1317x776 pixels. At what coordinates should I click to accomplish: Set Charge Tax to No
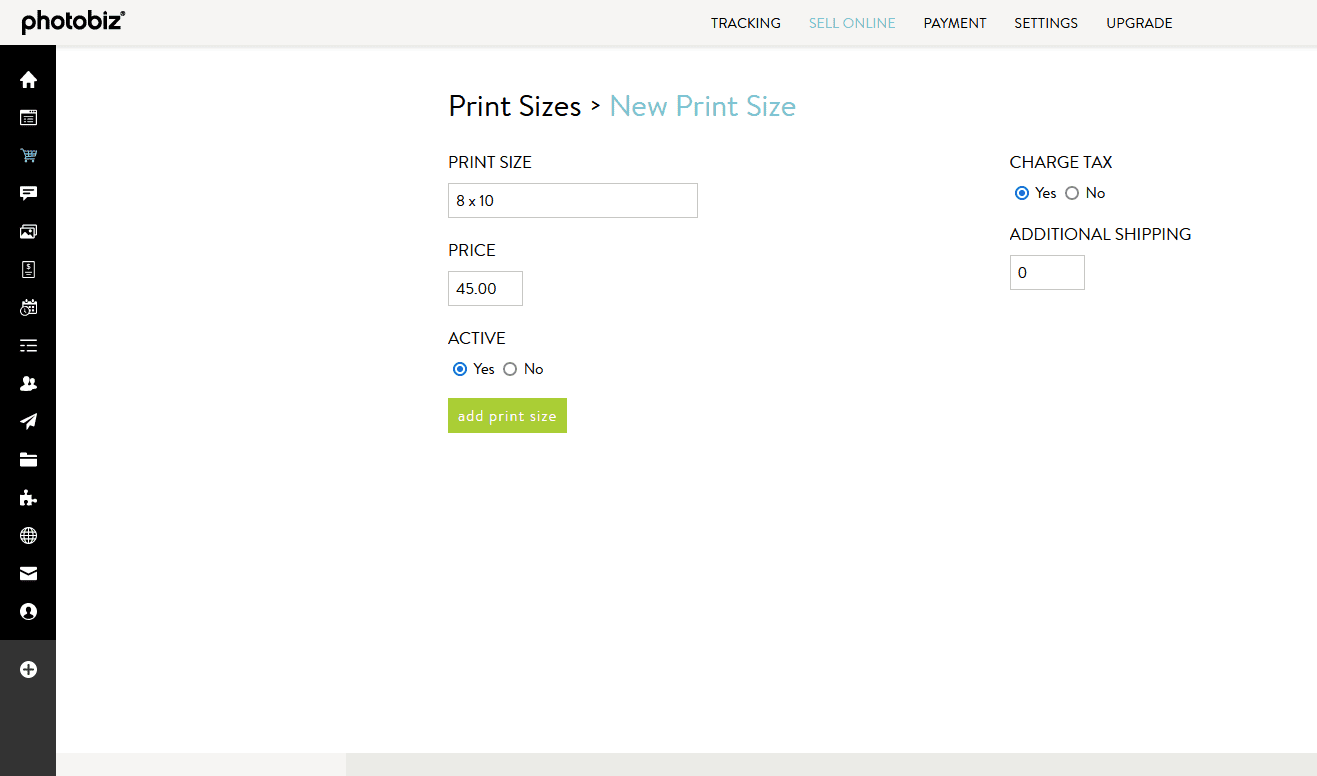pos(1072,193)
